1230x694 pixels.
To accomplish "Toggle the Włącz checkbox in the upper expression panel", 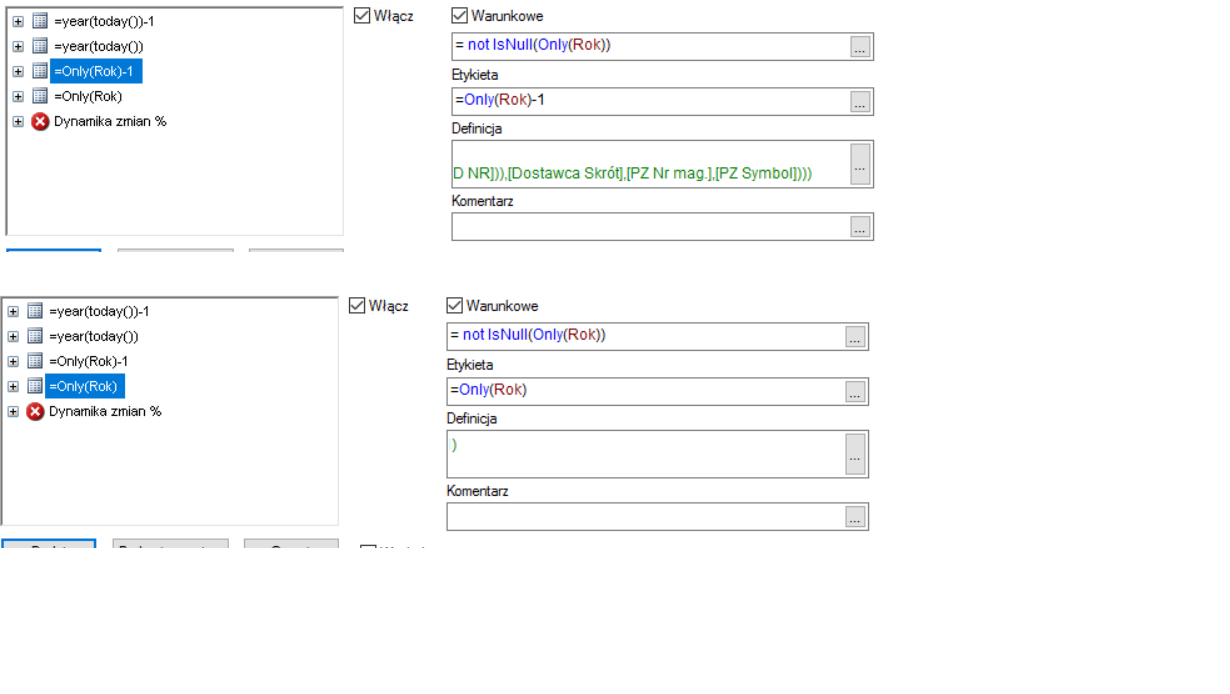I will pos(362,16).
